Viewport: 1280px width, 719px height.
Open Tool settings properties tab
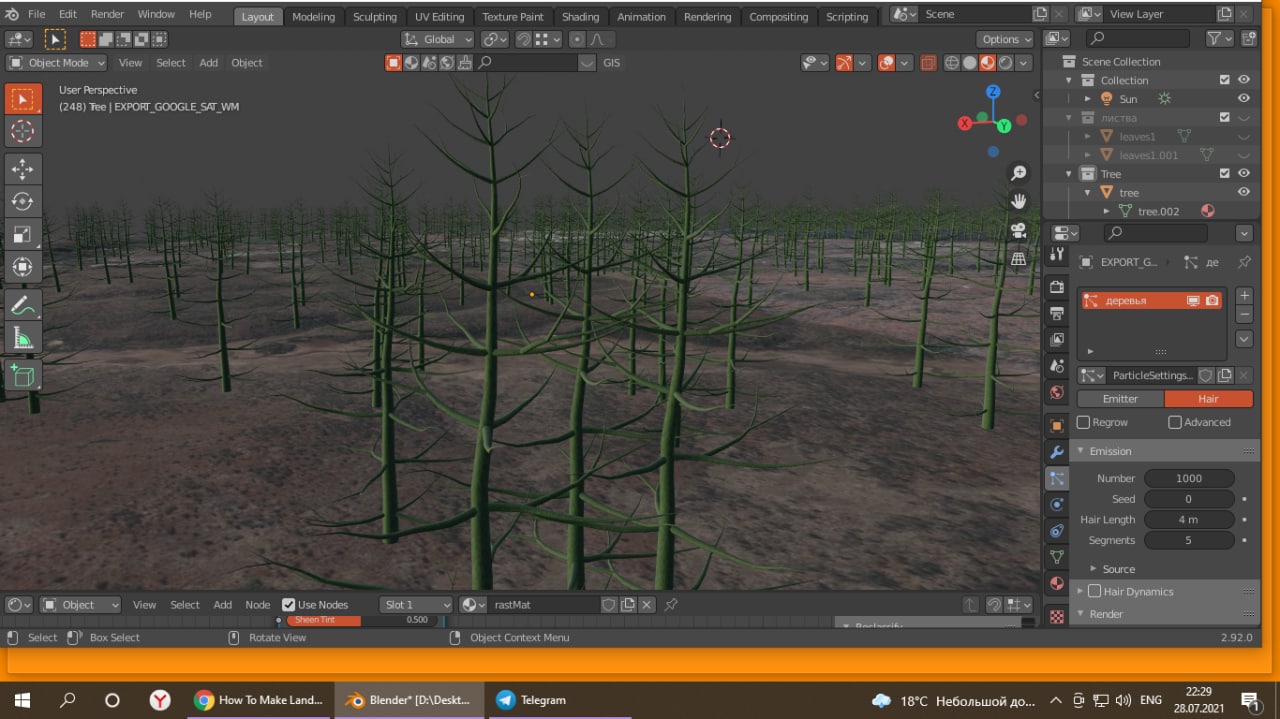(x=1056, y=255)
